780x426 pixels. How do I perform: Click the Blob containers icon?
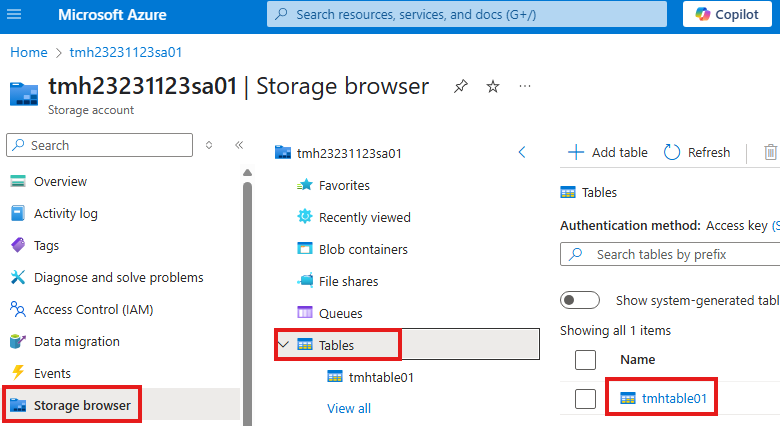[x=304, y=248]
